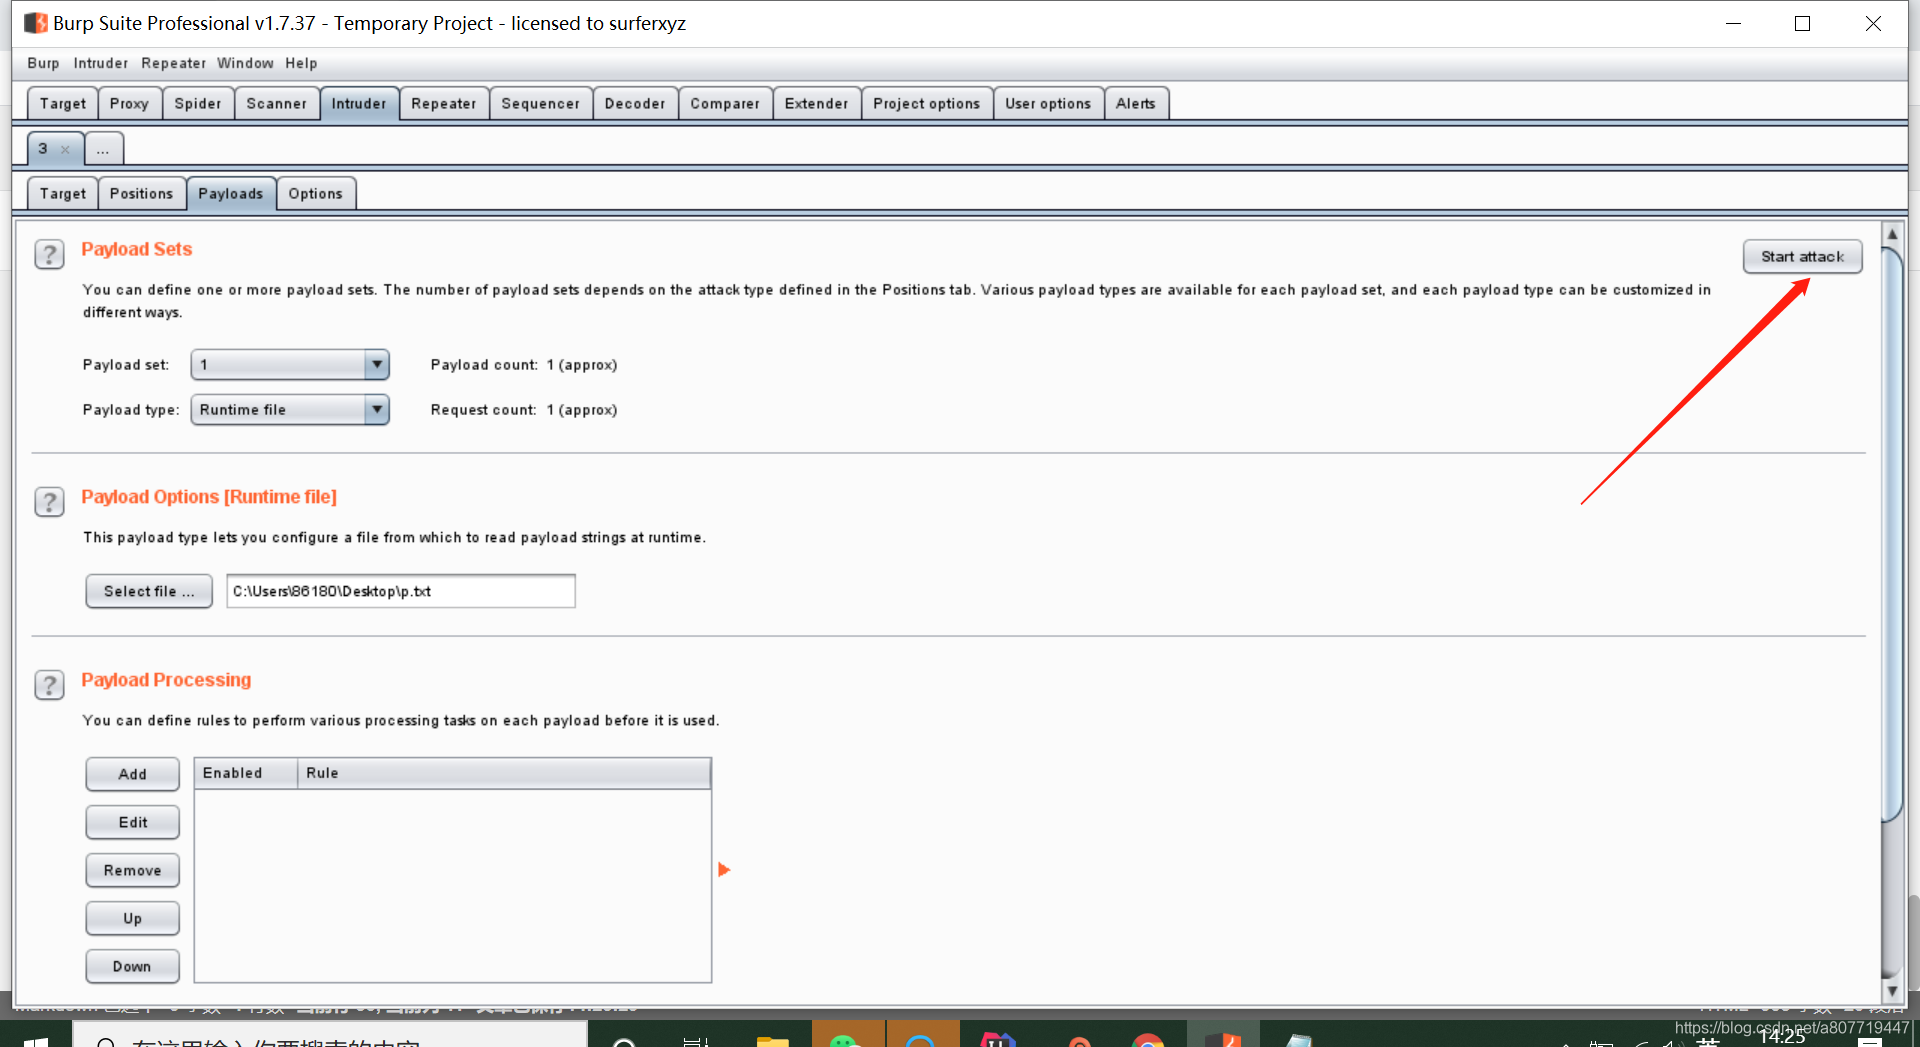Switch to the Decoder tab
This screenshot has height=1047, width=1920.
[635, 103]
